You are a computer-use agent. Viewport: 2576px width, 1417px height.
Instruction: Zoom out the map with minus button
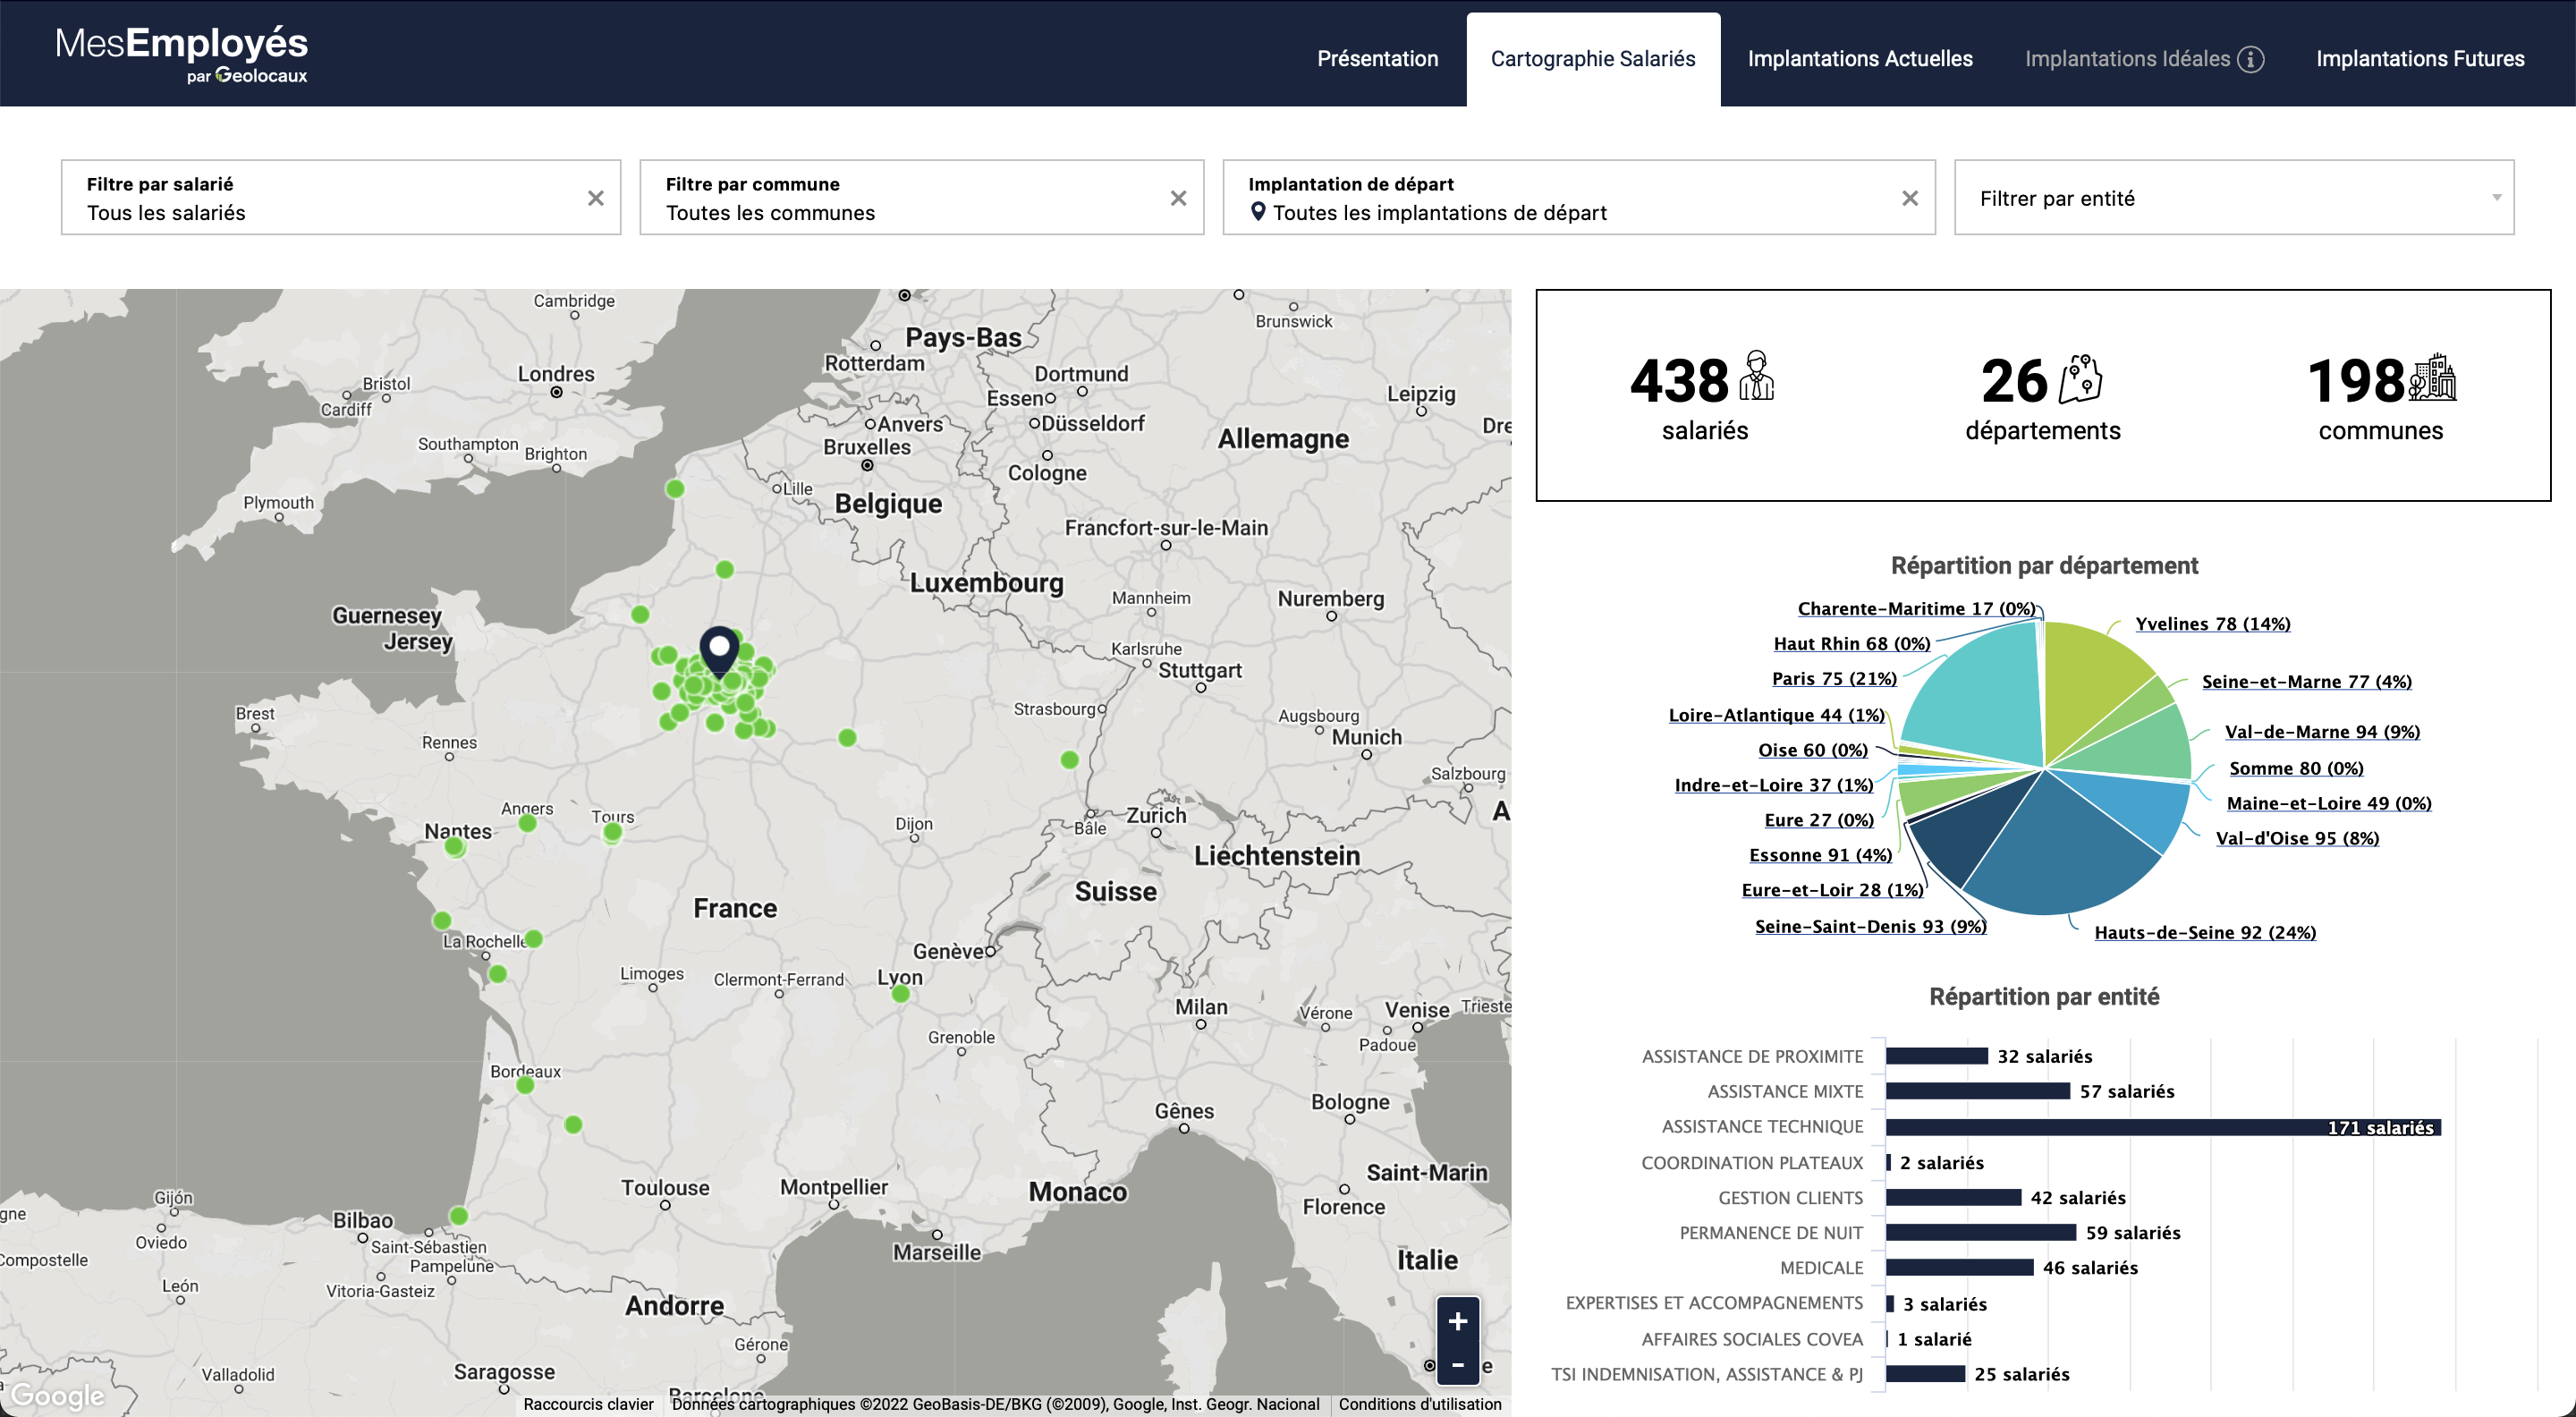(x=1457, y=1365)
